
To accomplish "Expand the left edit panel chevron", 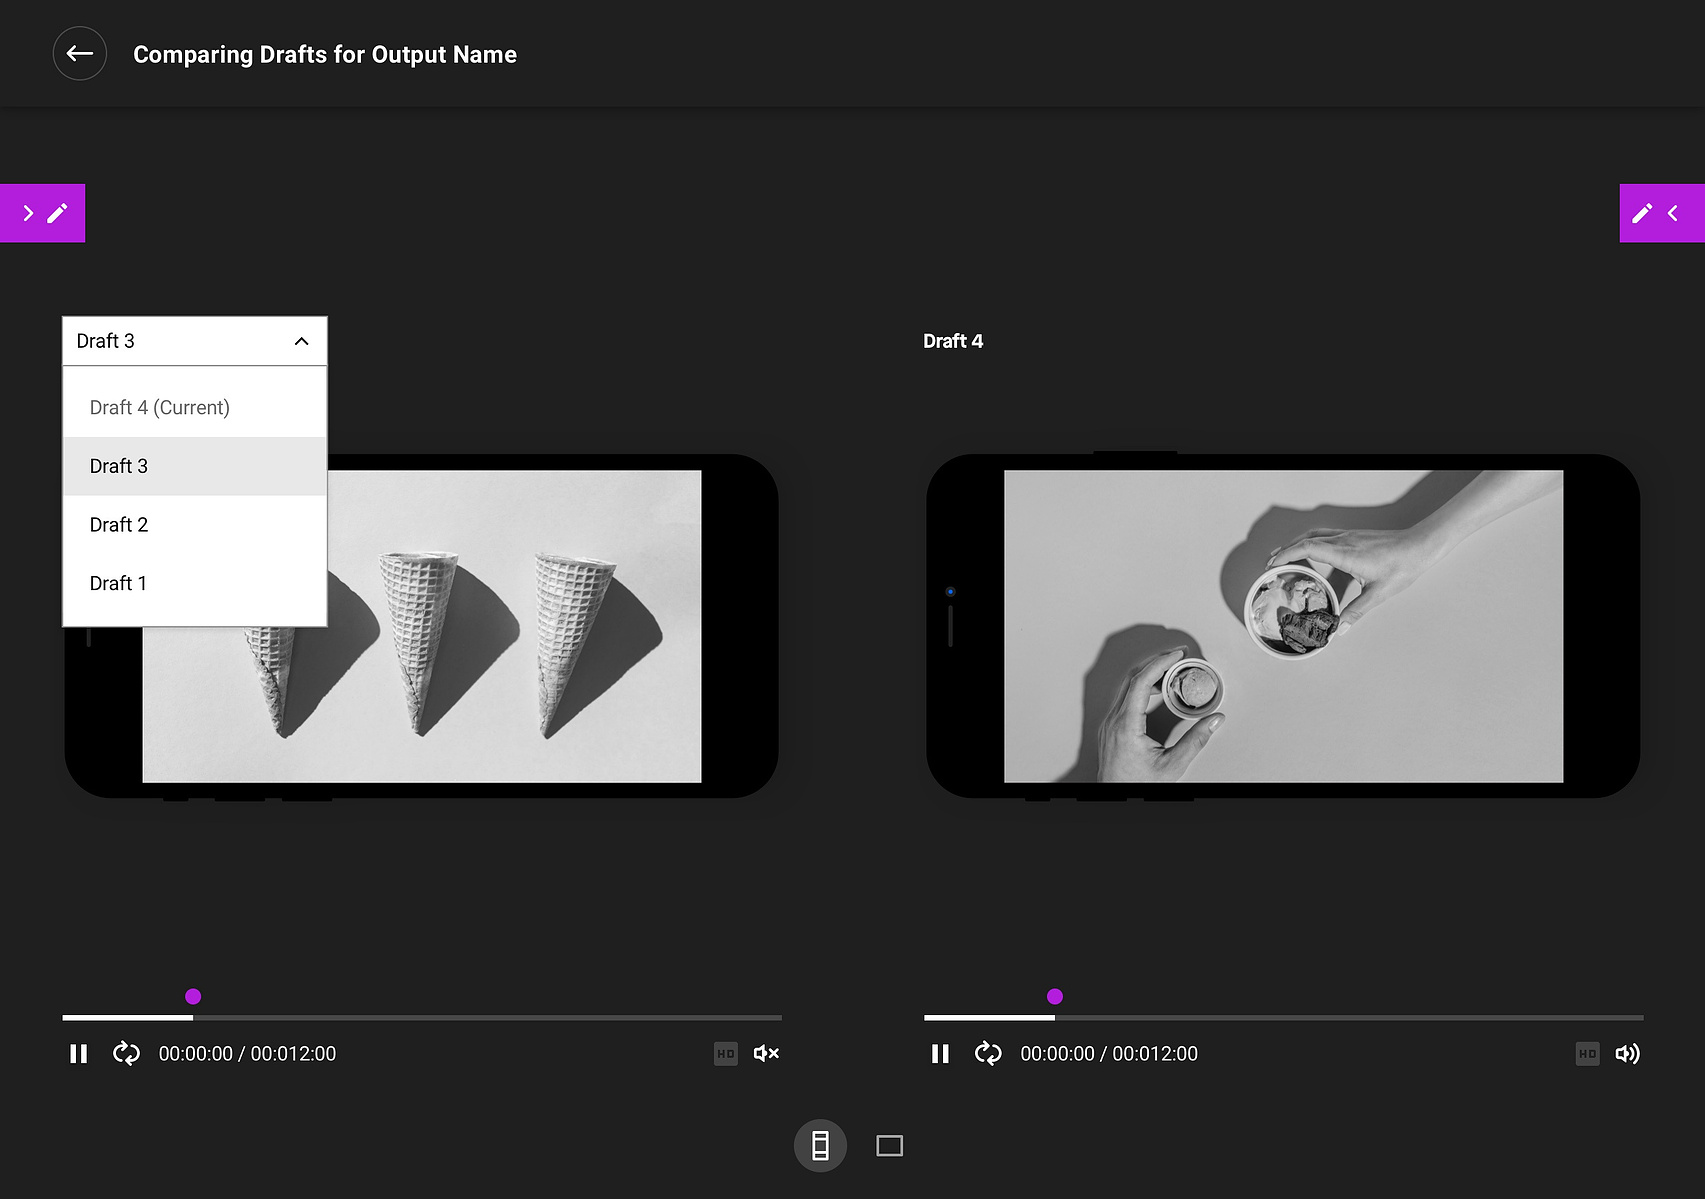I will pos(28,213).
